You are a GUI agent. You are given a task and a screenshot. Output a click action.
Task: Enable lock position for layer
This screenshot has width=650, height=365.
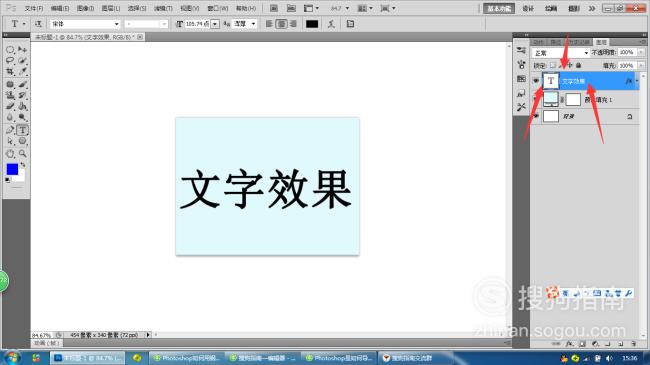[x=570, y=66]
